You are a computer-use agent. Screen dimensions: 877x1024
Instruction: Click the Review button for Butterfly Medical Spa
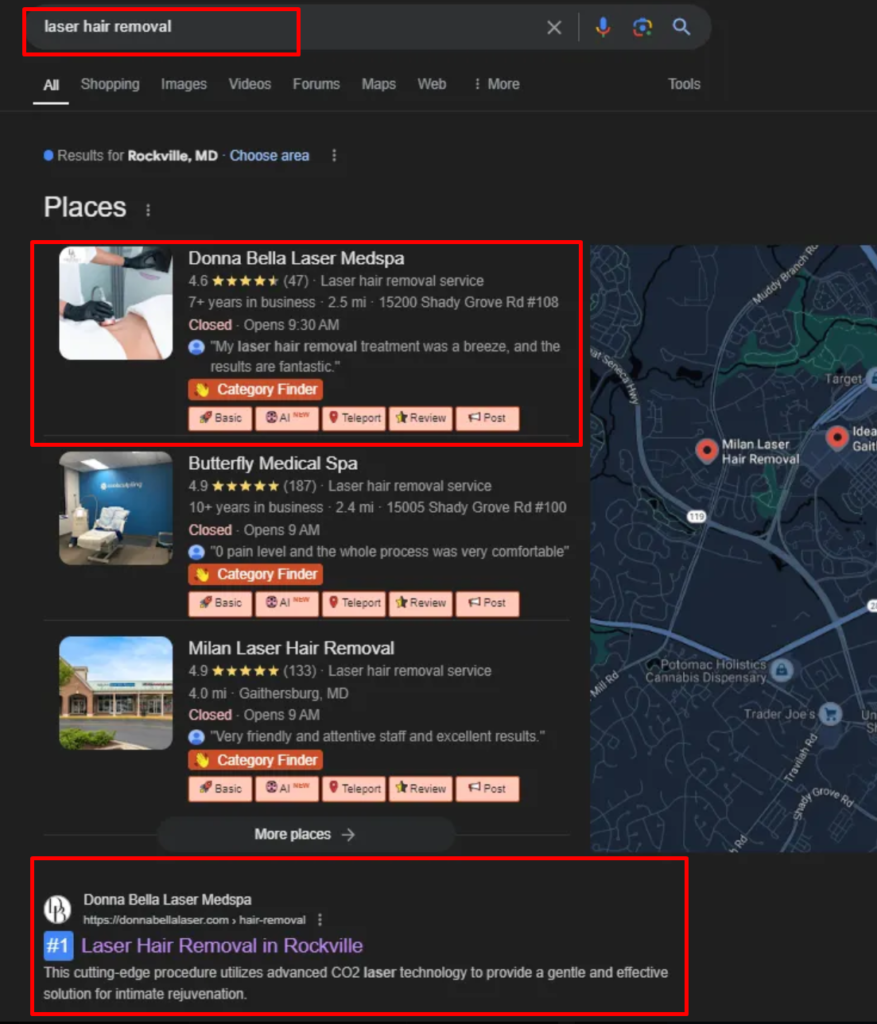point(421,603)
